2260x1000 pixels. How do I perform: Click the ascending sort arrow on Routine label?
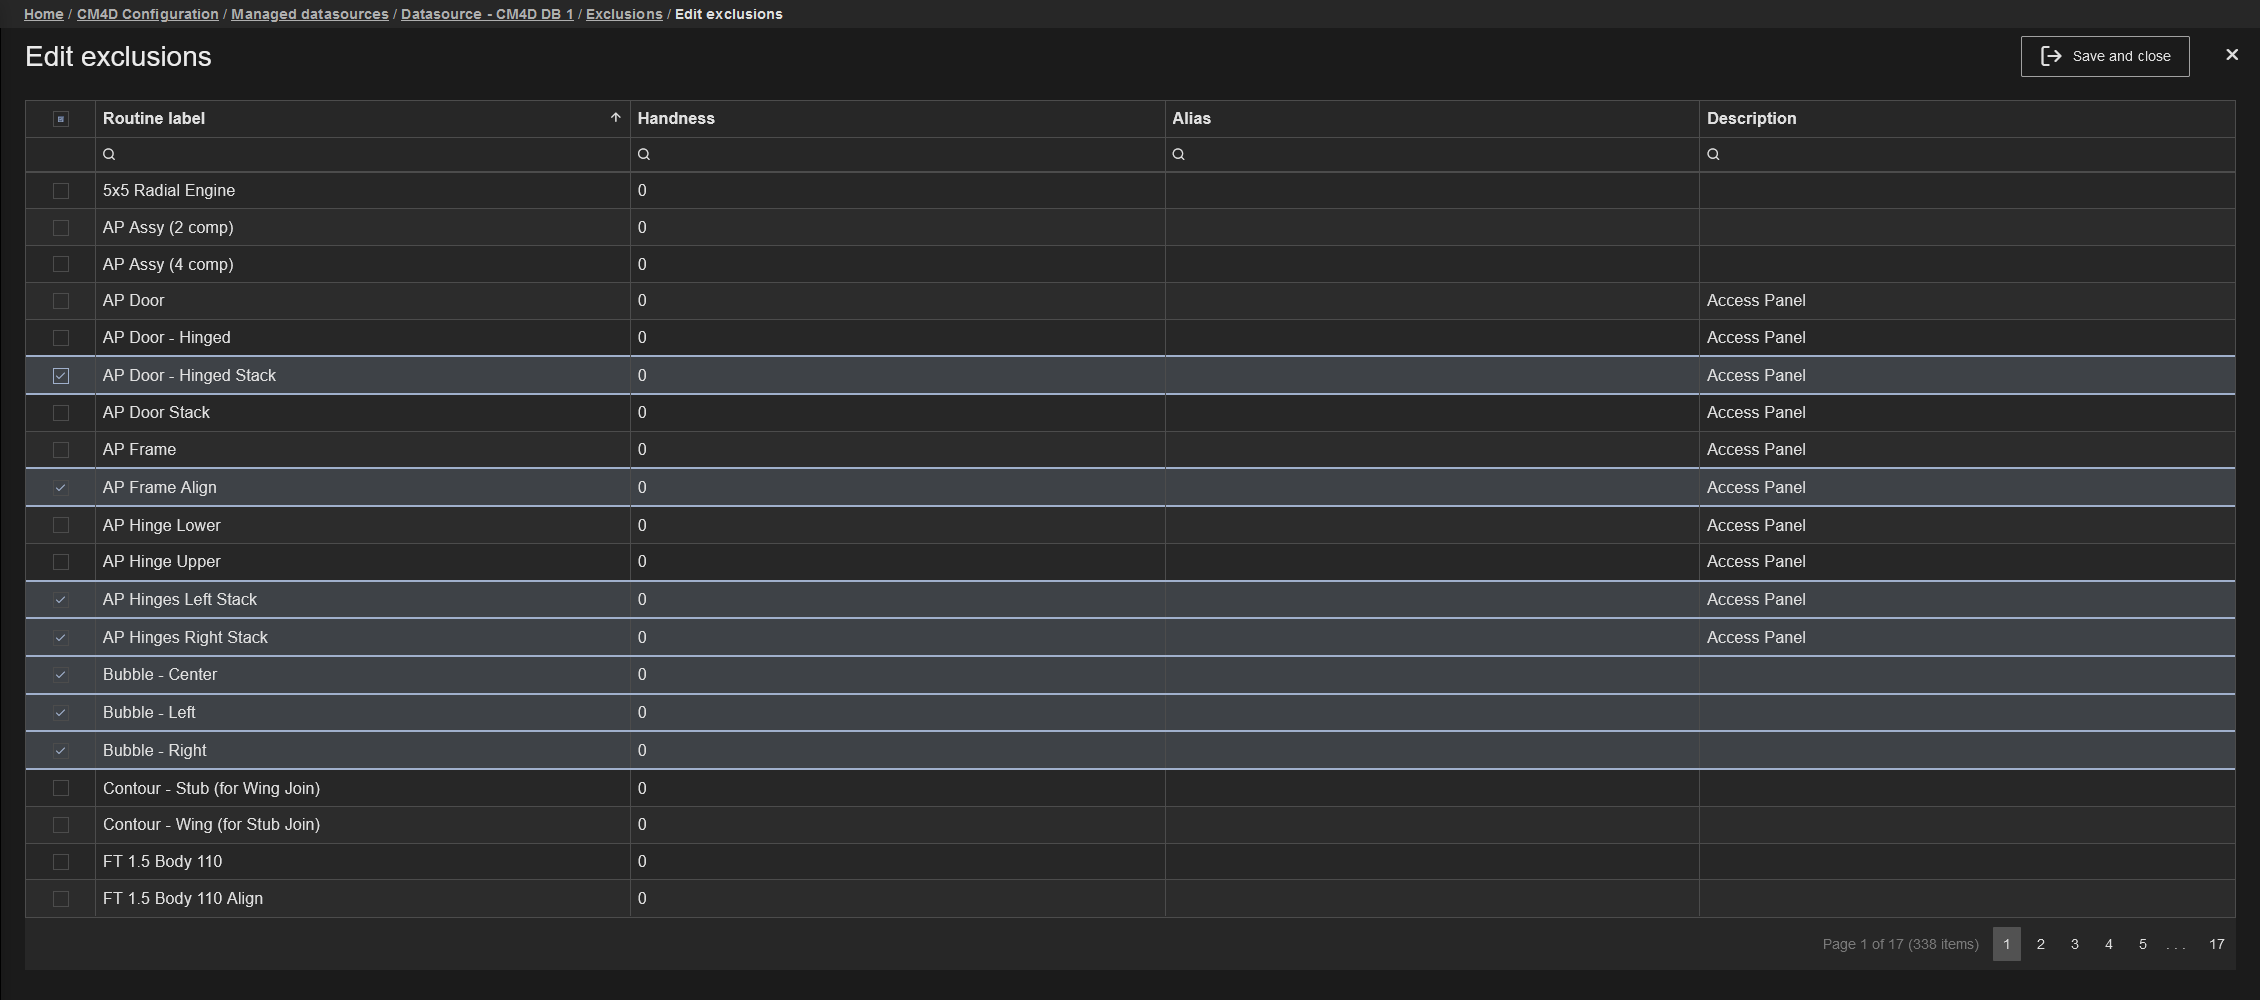615,118
